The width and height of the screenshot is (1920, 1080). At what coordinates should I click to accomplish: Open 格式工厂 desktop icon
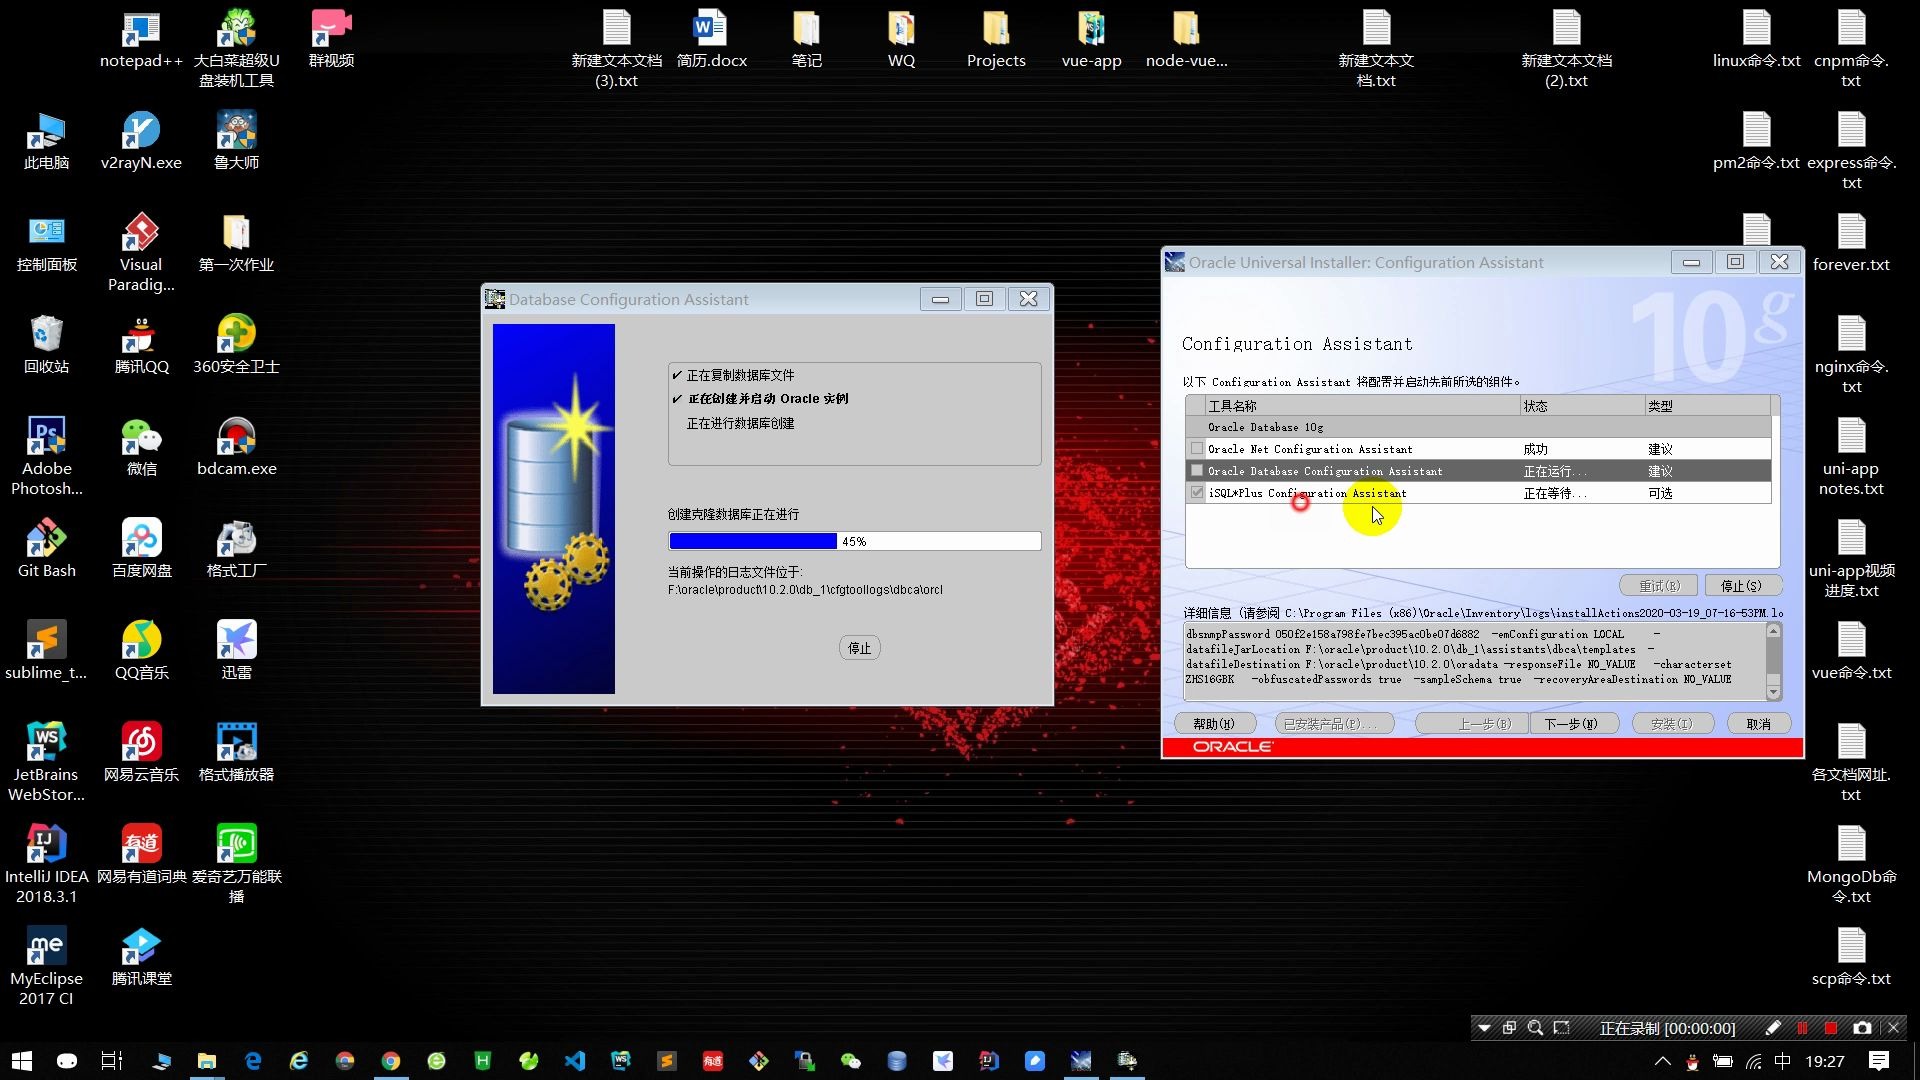[236, 549]
